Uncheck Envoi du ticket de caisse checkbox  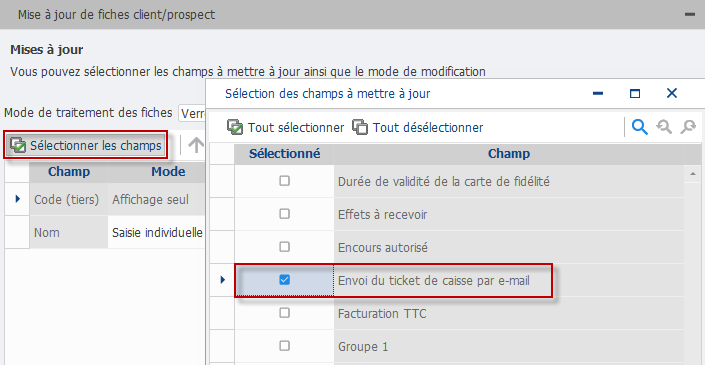pyautogui.click(x=284, y=280)
